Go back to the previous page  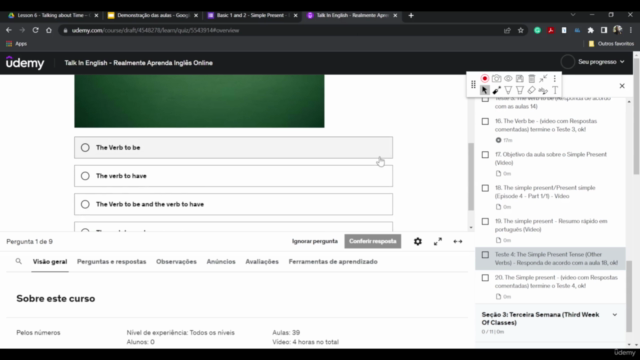click(x=9, y=30)
